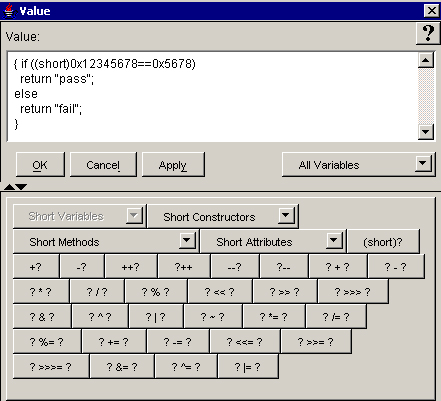
Task: Insert the ? |= ? OR assignment operator
Action: click(248, 367)
